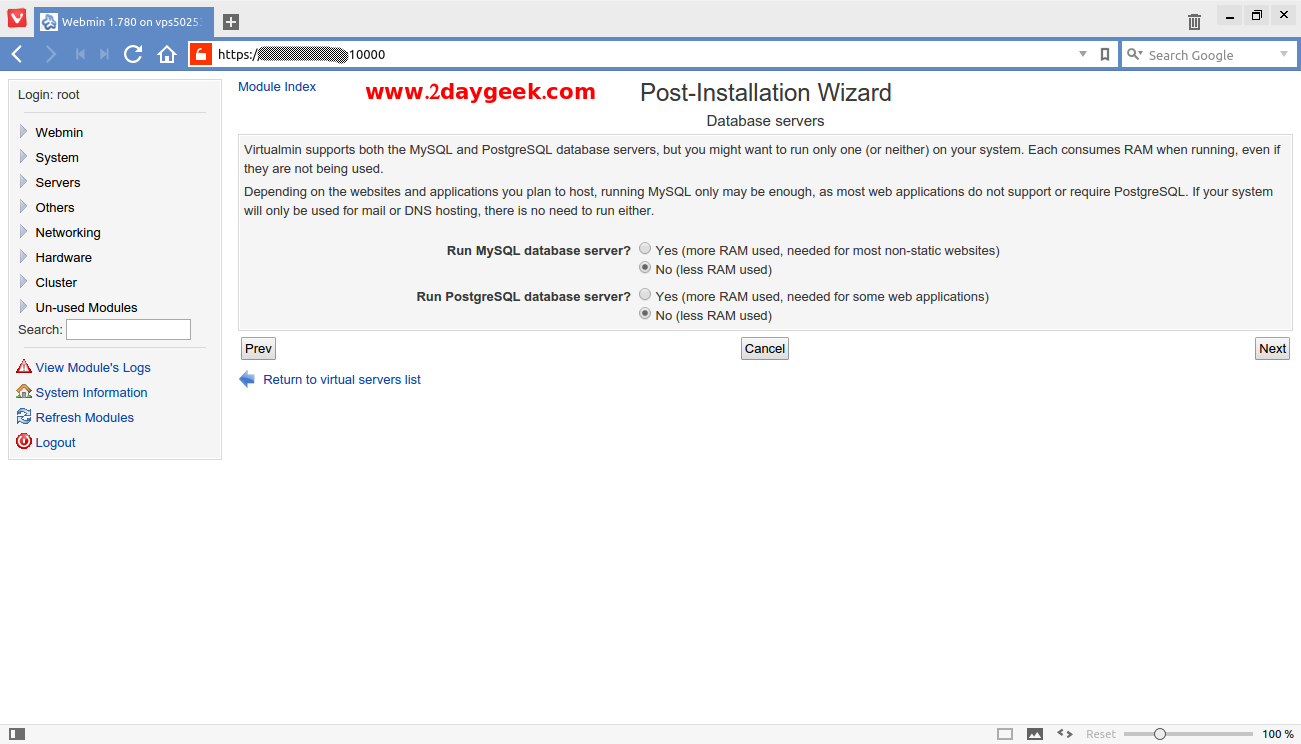Screen dimensions: 1301x744
Task: Click the Vivaldi browser logo icon
Action: click(x=17, y=18)
